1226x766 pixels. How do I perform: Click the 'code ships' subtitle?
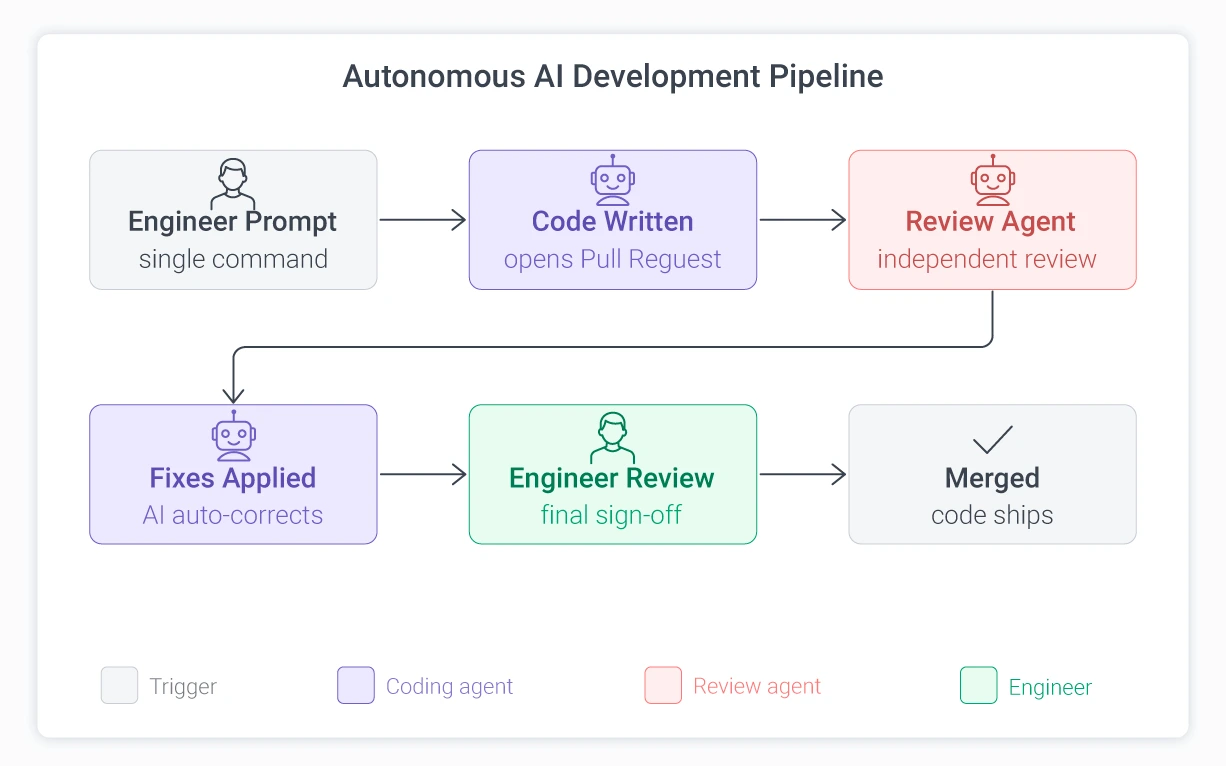point(992,516)
